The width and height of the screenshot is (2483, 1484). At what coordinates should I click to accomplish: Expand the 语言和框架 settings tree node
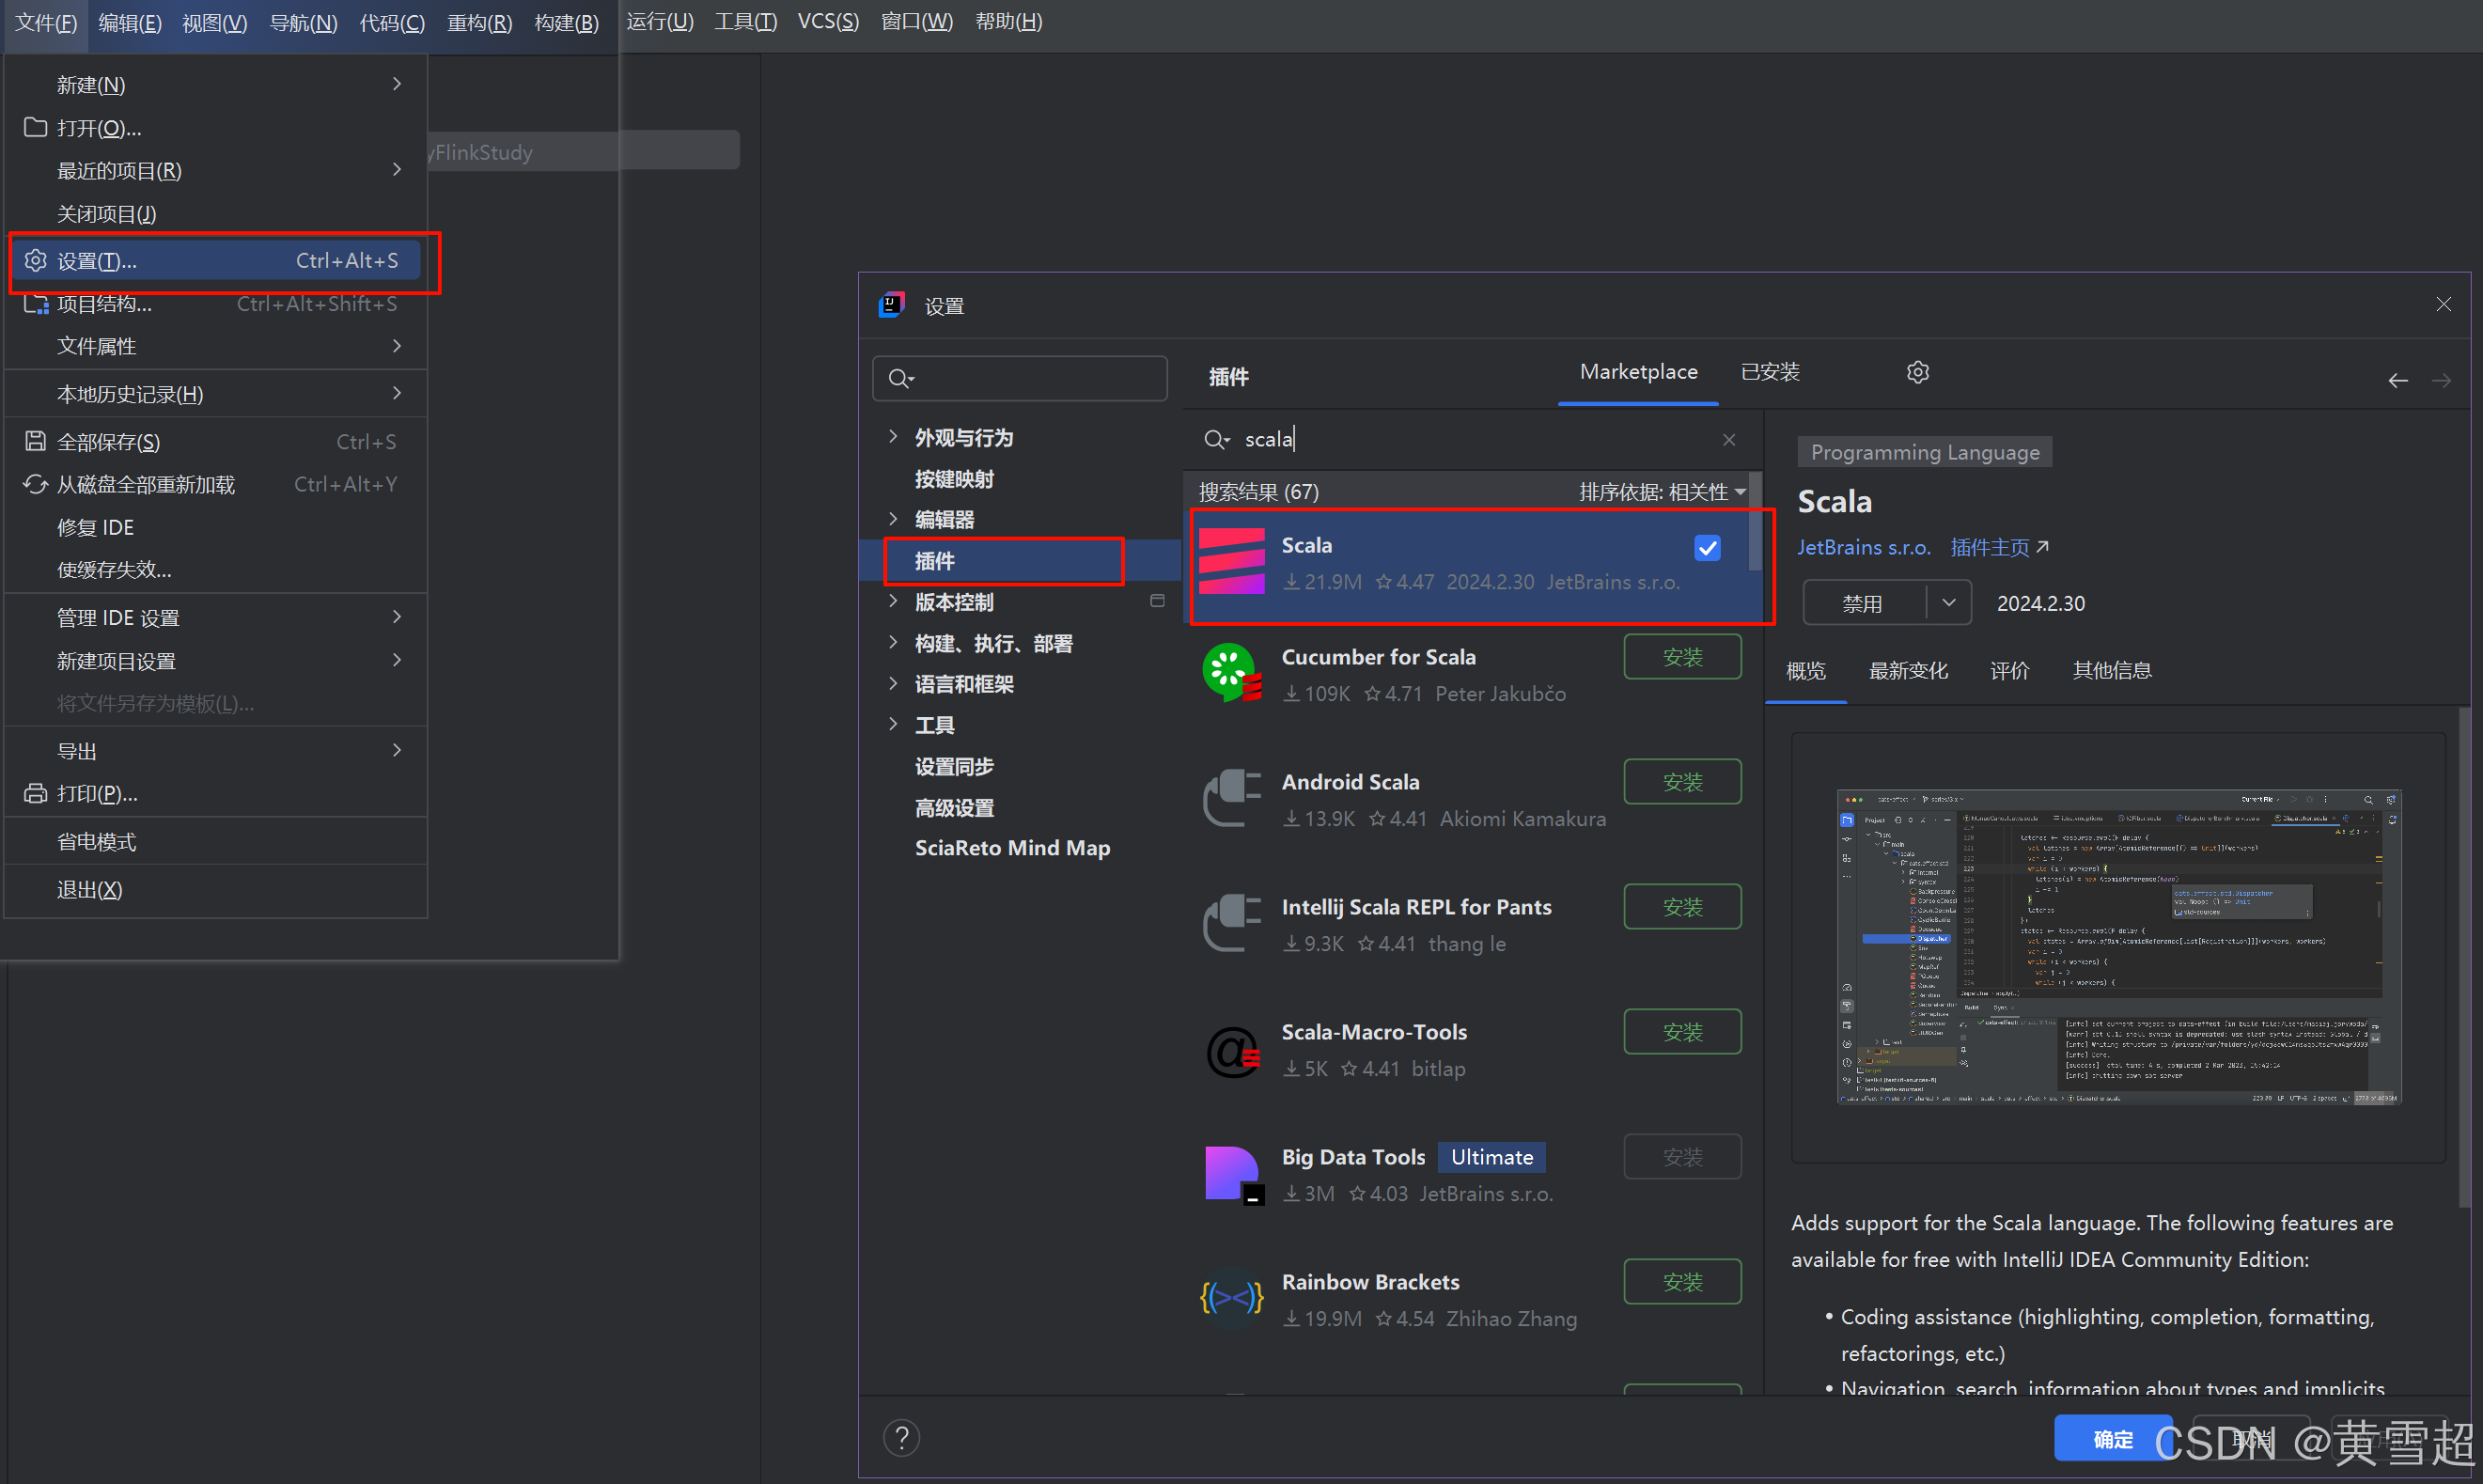pos(893,683)
